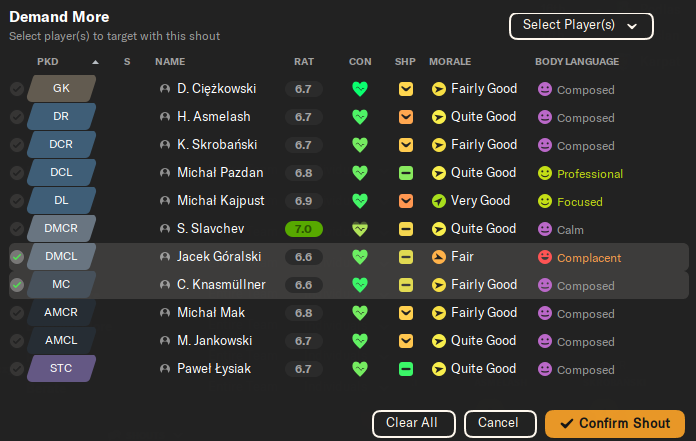Open the Select Player(s) dropdown

click(581, 25)
